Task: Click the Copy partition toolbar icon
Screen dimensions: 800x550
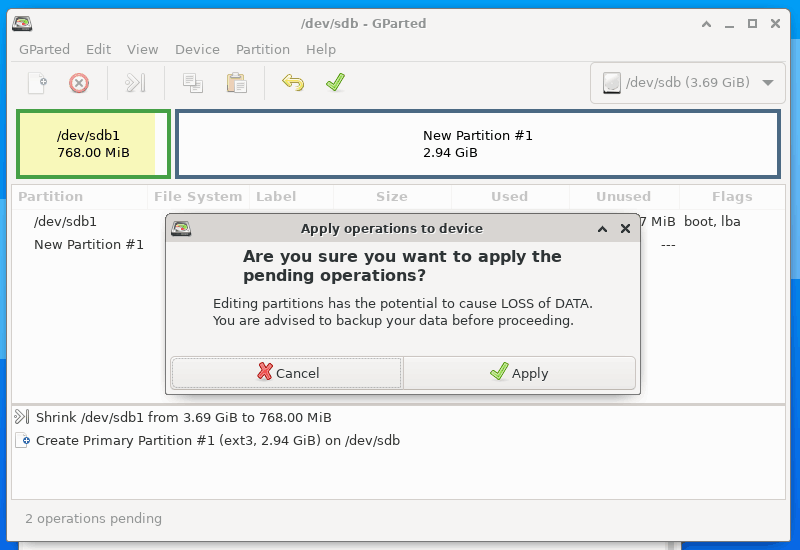Action: [x=193, y=83]
